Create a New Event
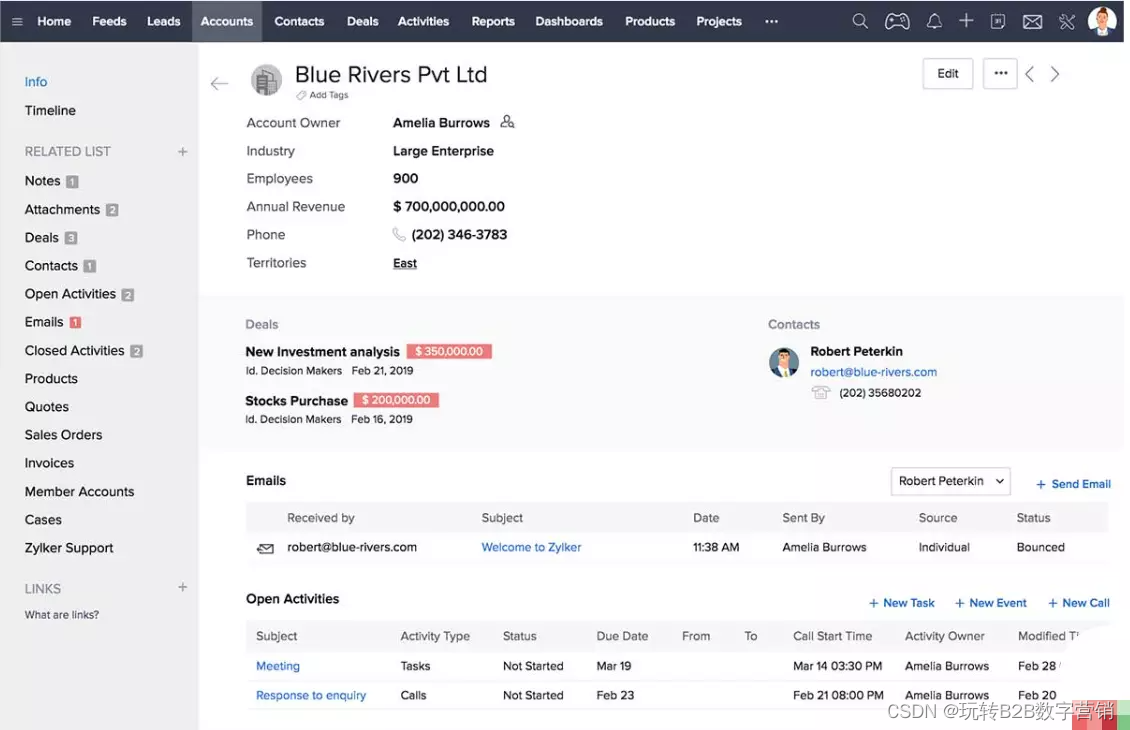This screenshot has width=1130, height=730. pos(991,603)
